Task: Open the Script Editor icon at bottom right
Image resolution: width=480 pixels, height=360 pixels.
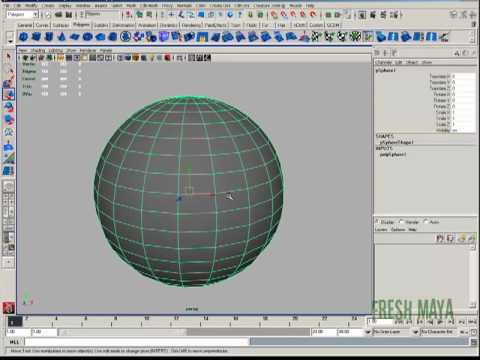Action: 474,342
